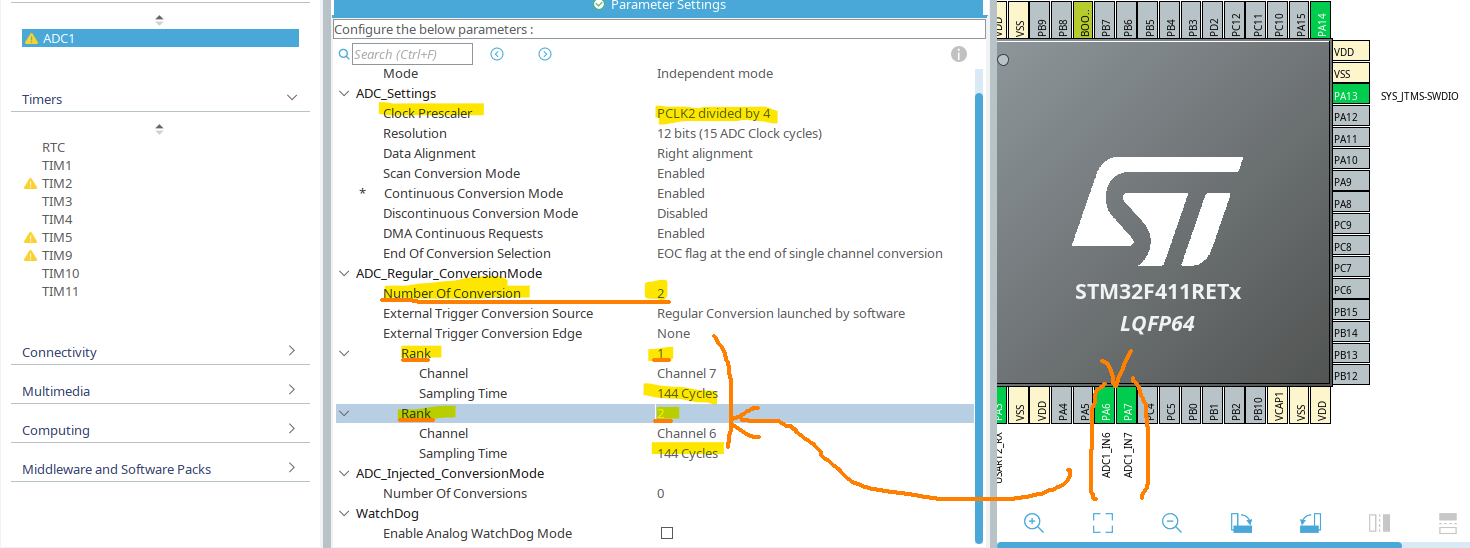Click the PA12 pin
1470x548 pixels.
pos(1350,117)
